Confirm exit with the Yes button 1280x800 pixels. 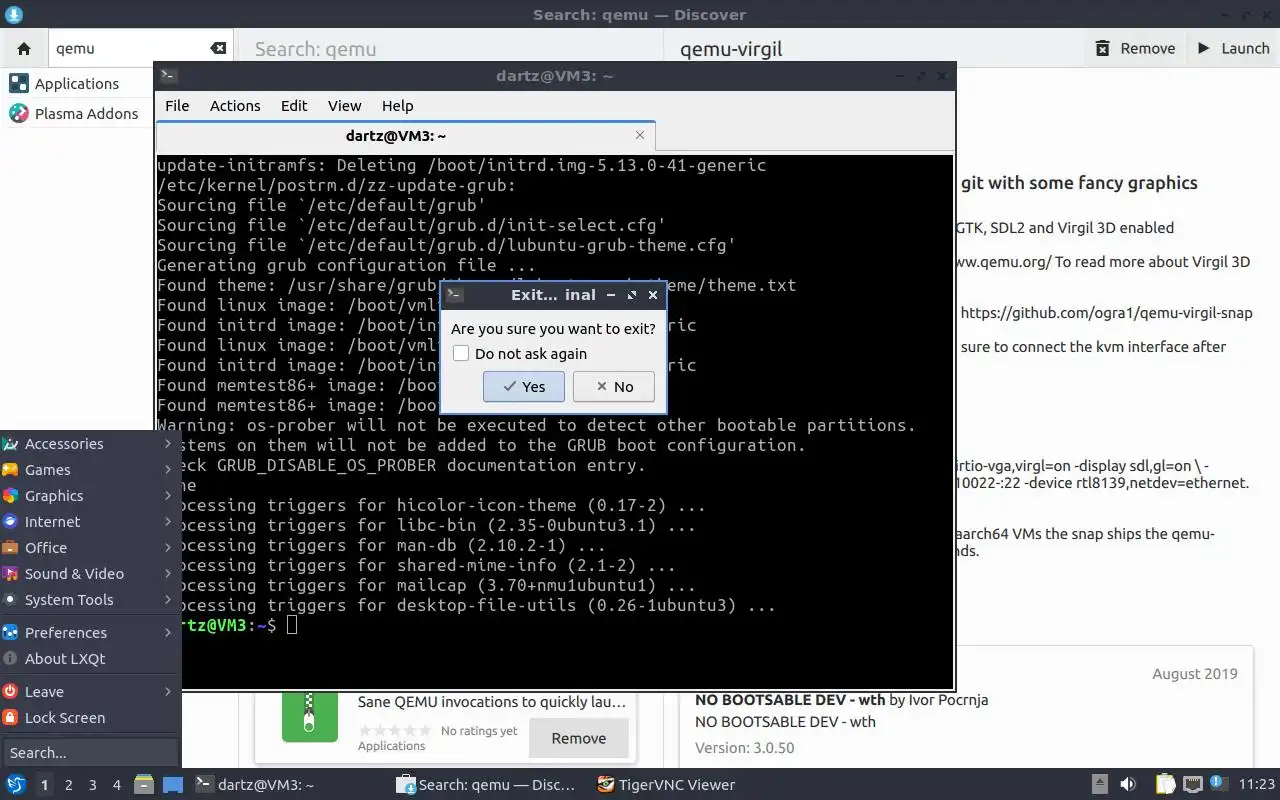point(524,387)
